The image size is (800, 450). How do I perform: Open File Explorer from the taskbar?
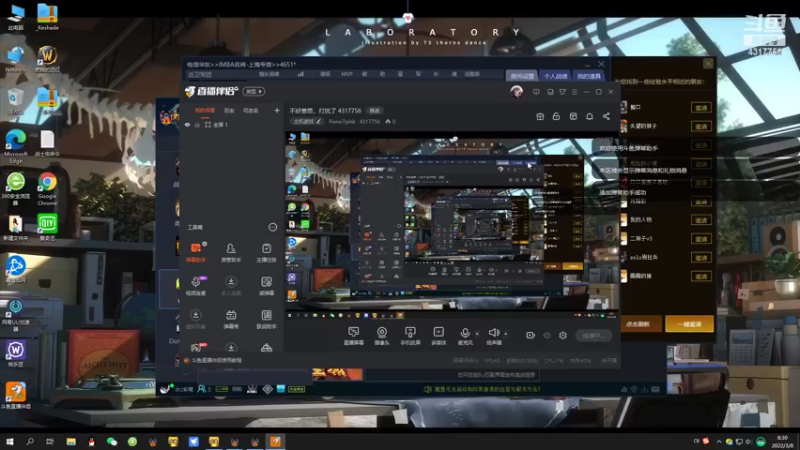pyautogui.click(x=71, y=442)
